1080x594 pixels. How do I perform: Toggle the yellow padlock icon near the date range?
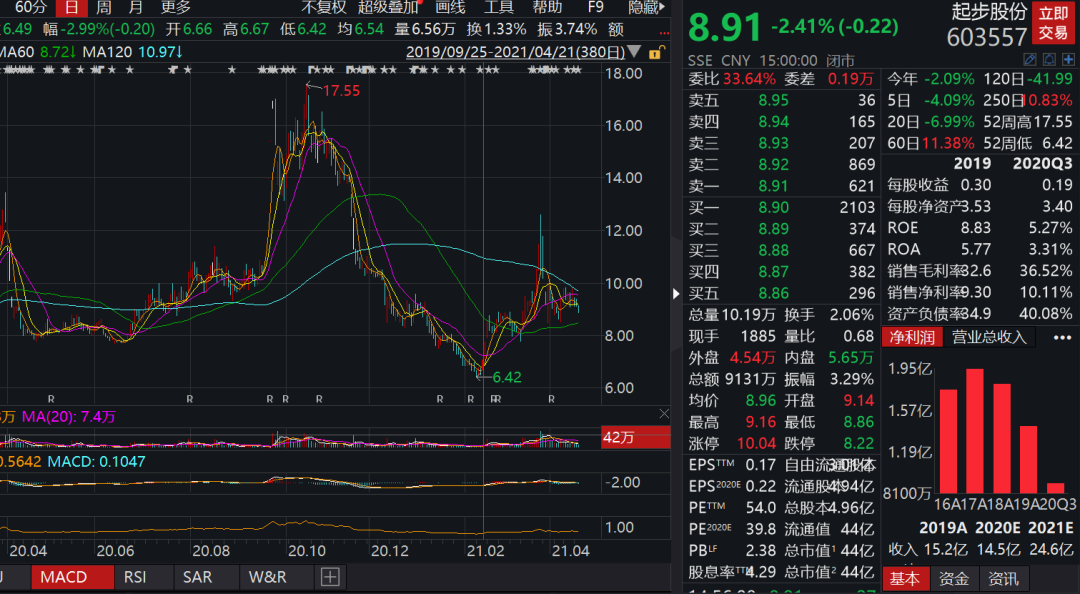click(656, 52)
